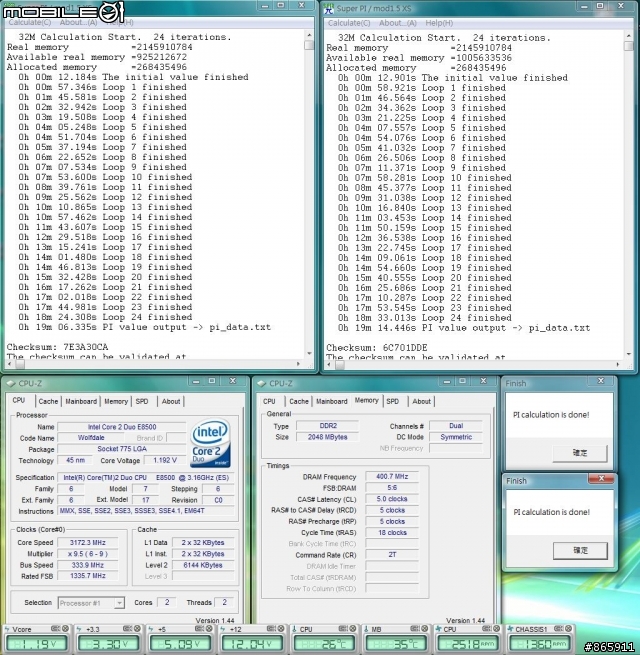This screenshot has height=655, width=640.
Task: Close the CPU temperature sensor widget
Action: pyautogui.click(x=353, y=628)
